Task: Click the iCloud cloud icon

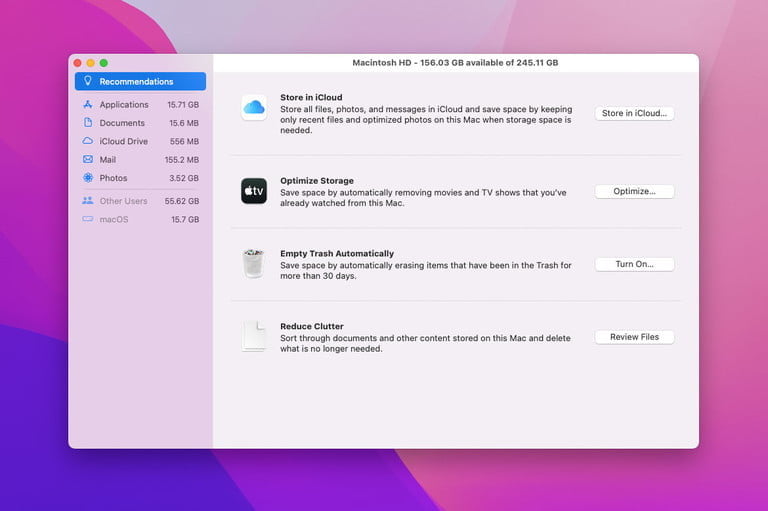Action: pos(254,107)
